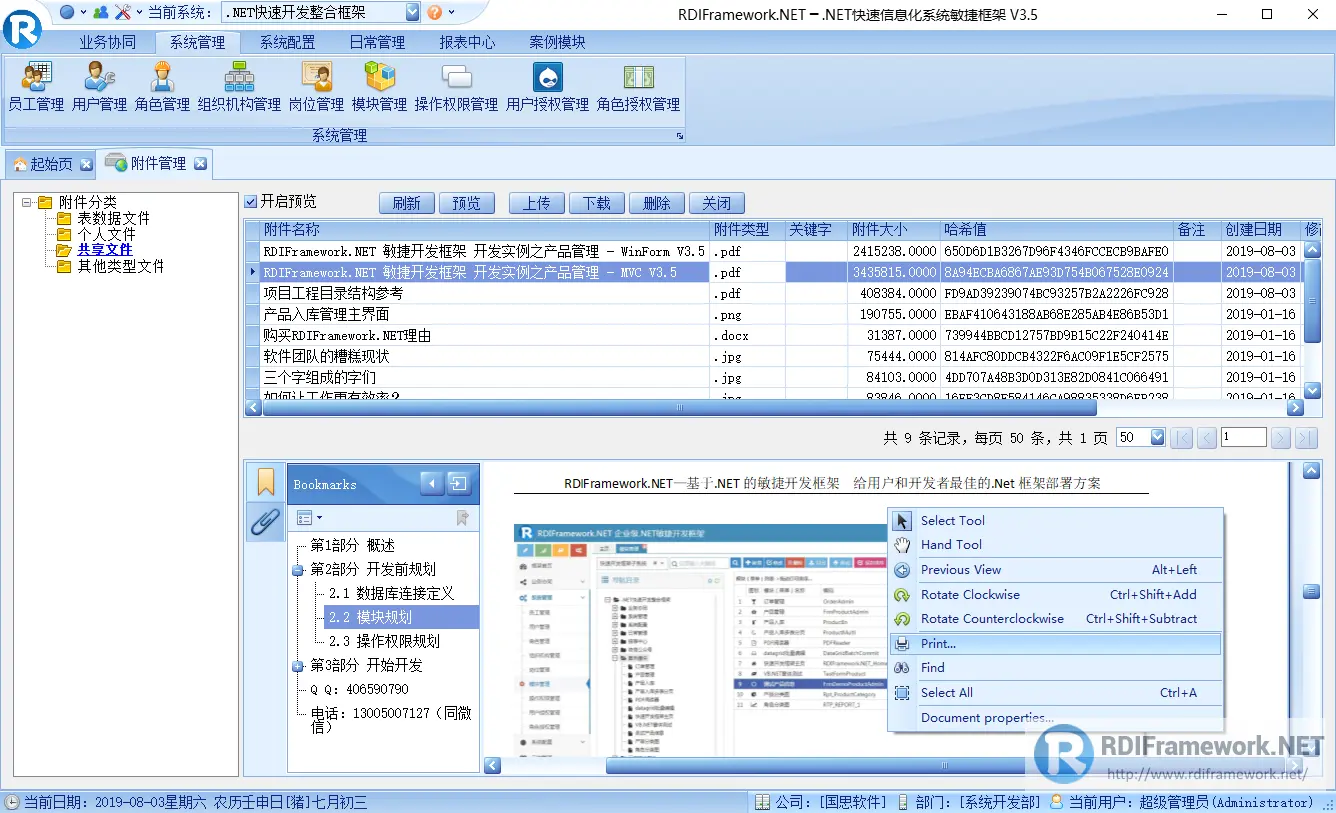Open the page size dropdown showing 50
This screenshot has width=1336, height=813.
pyautogui.click(x=1140, y=436)
